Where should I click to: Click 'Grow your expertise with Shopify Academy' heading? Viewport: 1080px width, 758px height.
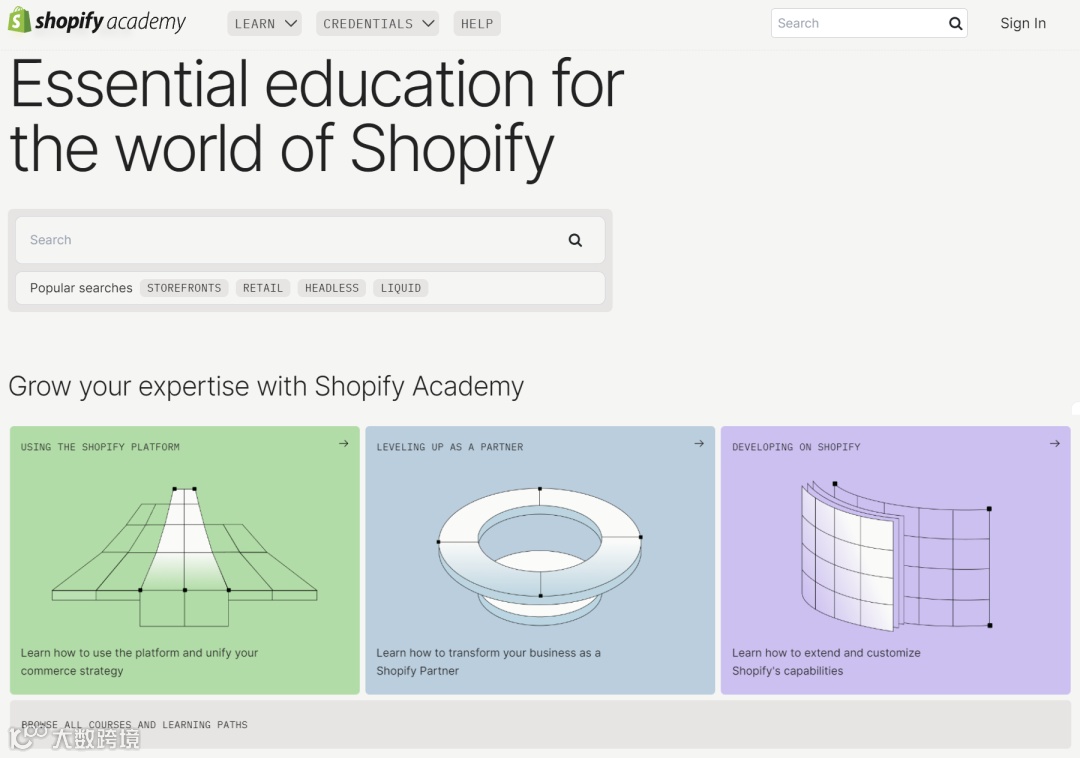point(266,386)
